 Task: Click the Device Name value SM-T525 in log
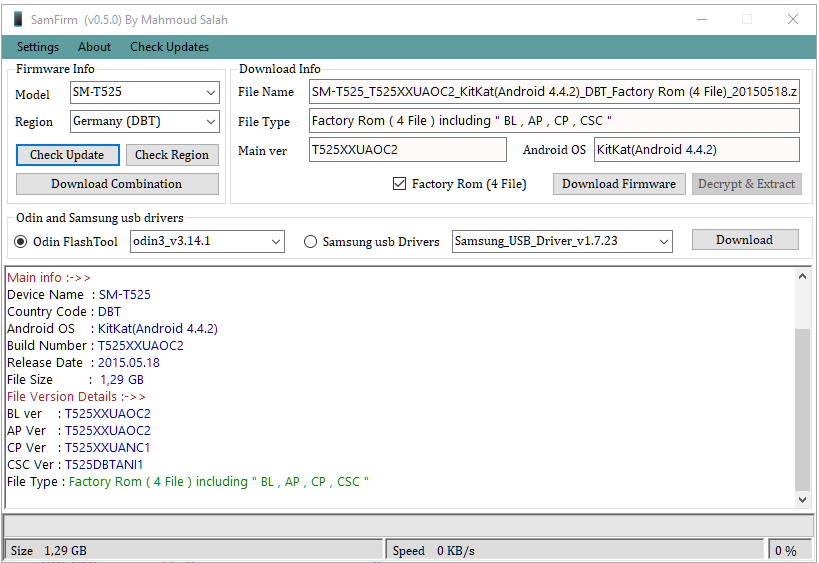pos(125,295)
